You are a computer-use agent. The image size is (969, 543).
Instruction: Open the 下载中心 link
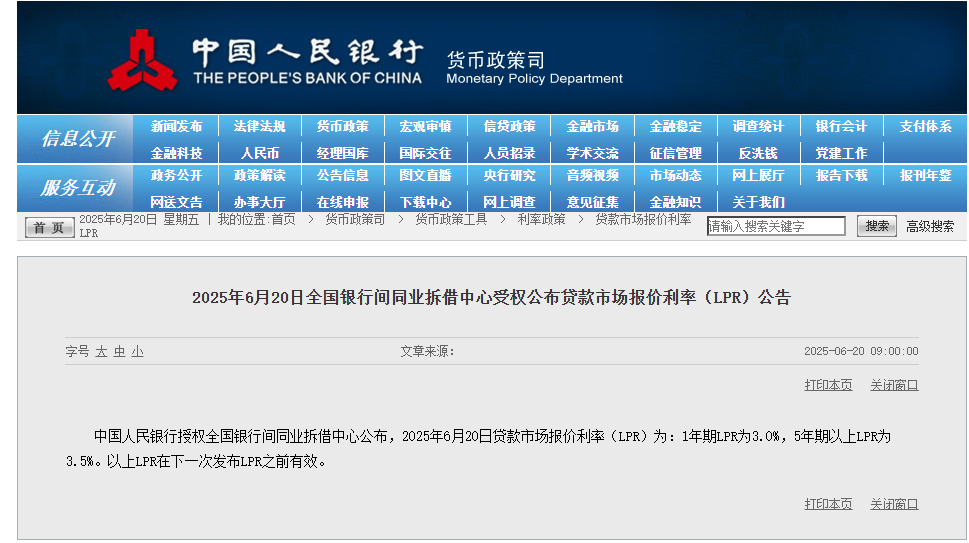426,202
